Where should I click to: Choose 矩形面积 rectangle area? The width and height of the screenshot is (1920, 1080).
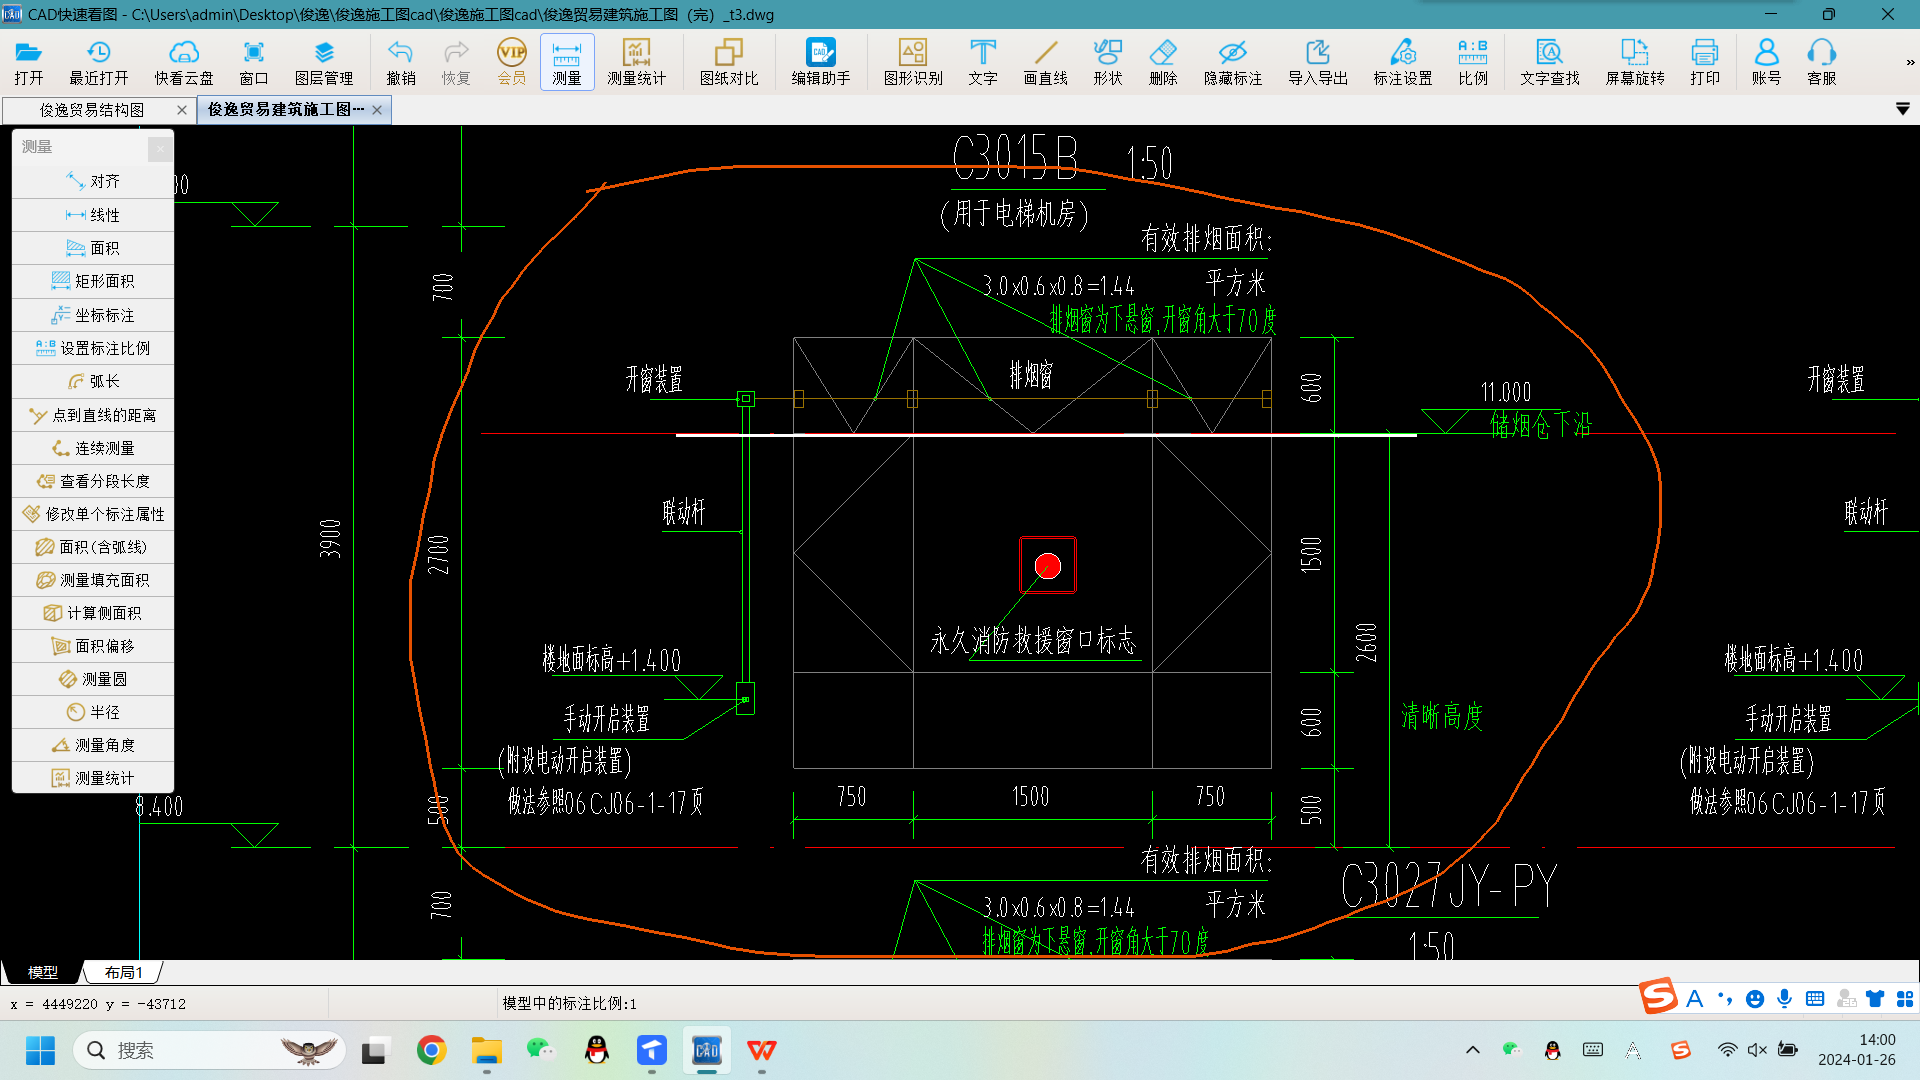click(93, 281)
